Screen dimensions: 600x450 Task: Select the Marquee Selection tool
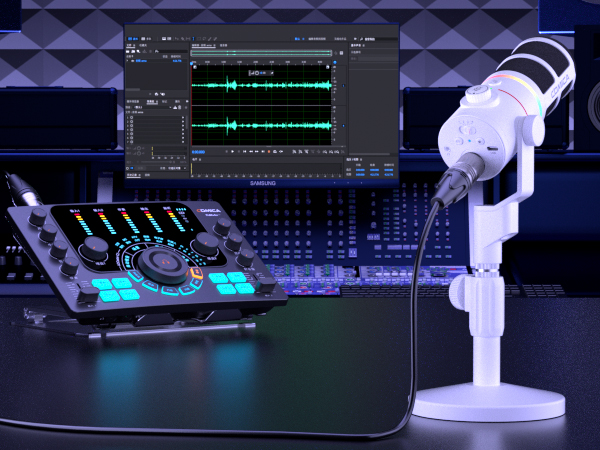pos(199,39)
